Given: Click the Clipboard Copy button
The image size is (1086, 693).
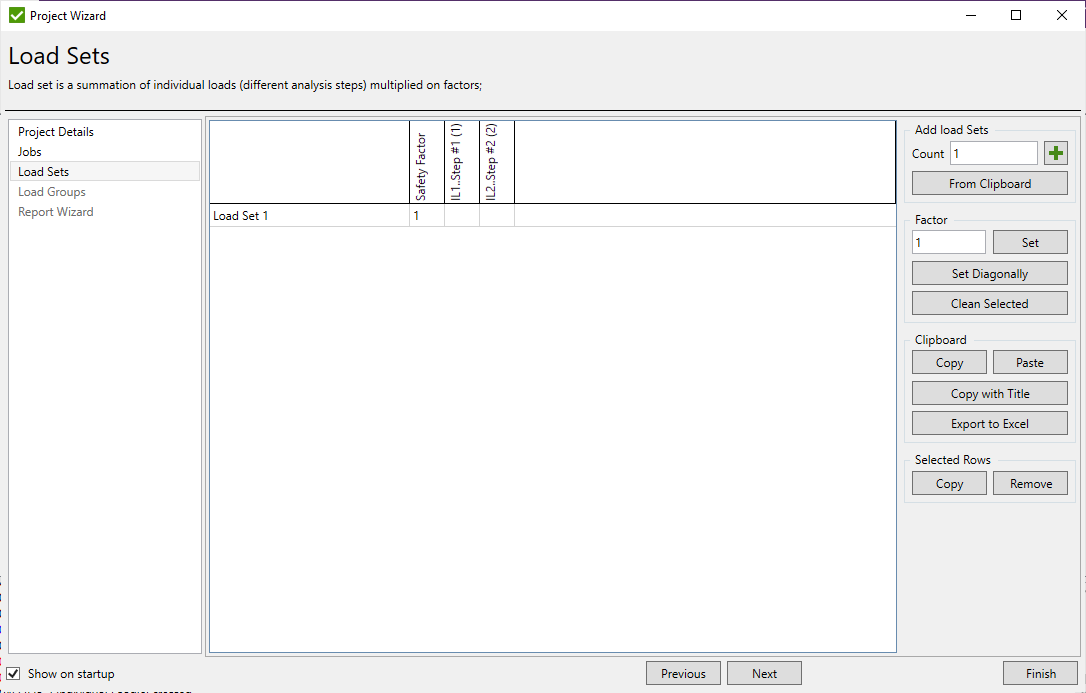Looking at the screenshot, I should coord(949,363).
